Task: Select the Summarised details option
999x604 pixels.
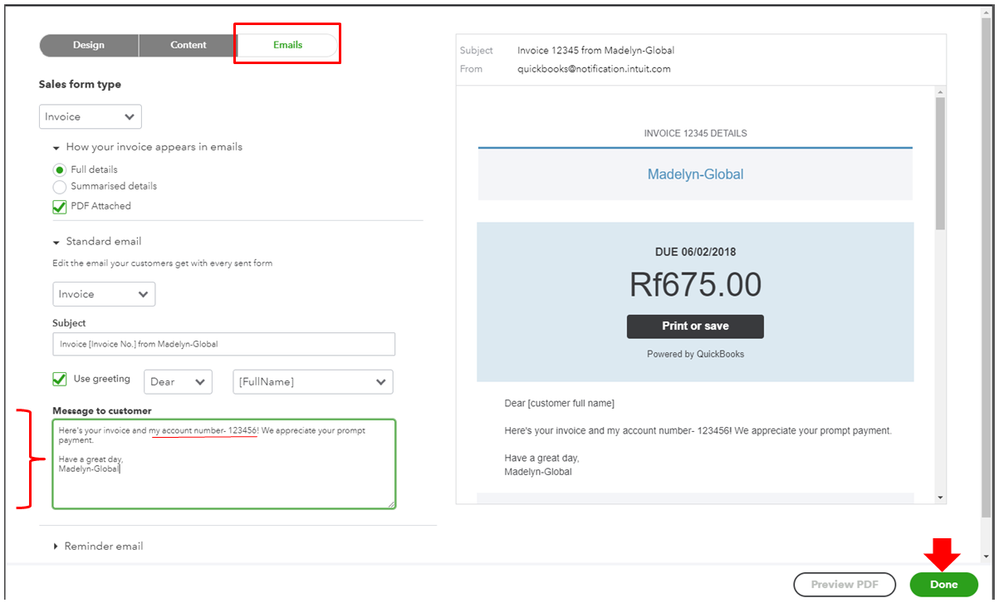Action: tap(59, 187)
